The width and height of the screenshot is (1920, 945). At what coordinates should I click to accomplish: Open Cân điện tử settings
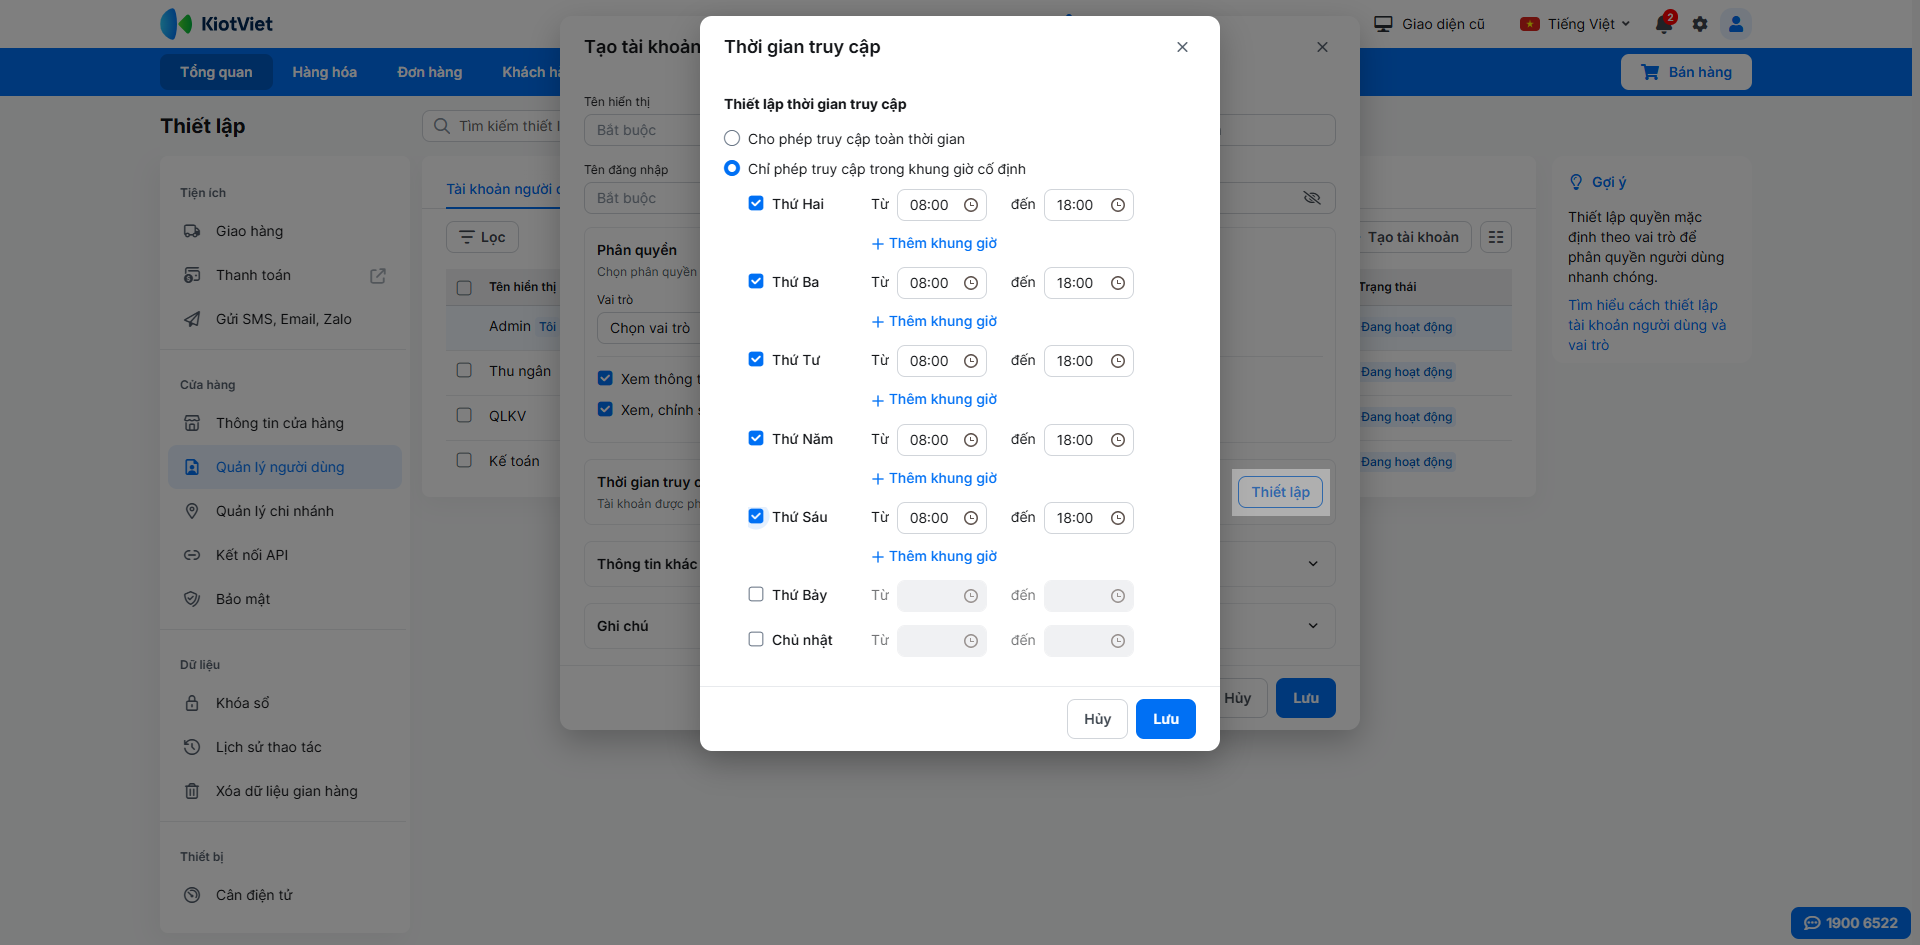click(285, 895)
